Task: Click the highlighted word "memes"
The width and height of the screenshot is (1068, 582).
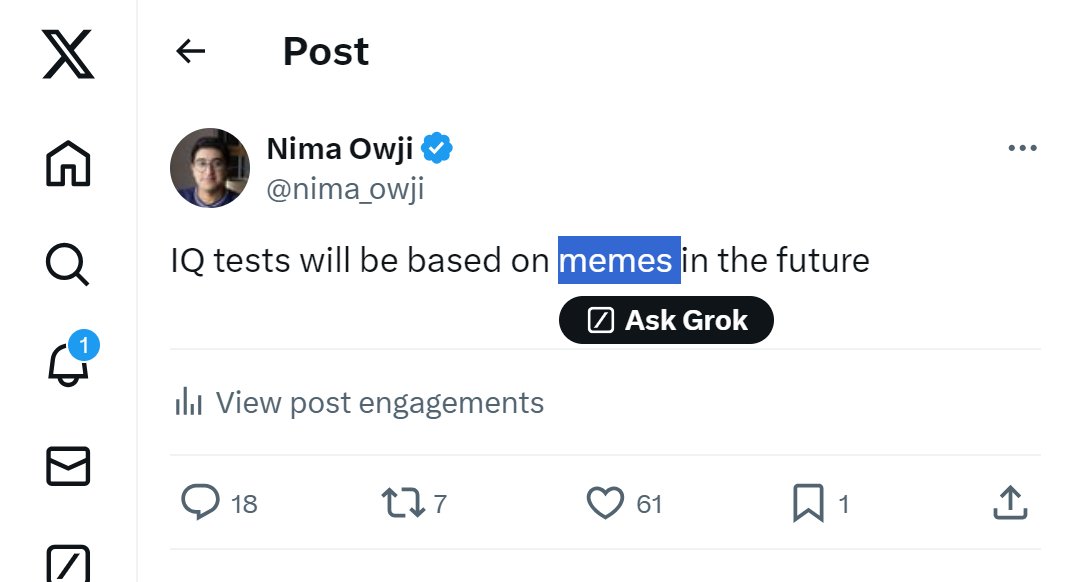Action: click(x=616, y=261)
